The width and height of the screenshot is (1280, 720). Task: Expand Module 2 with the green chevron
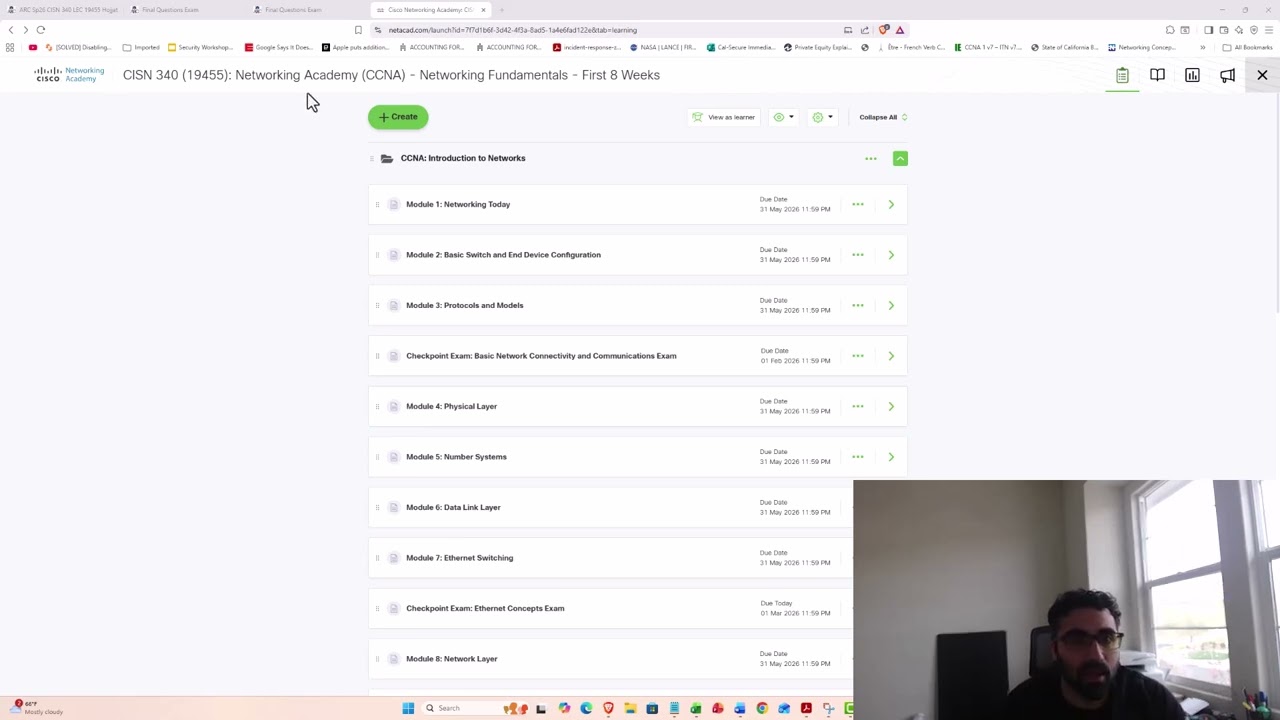[891, 255]
